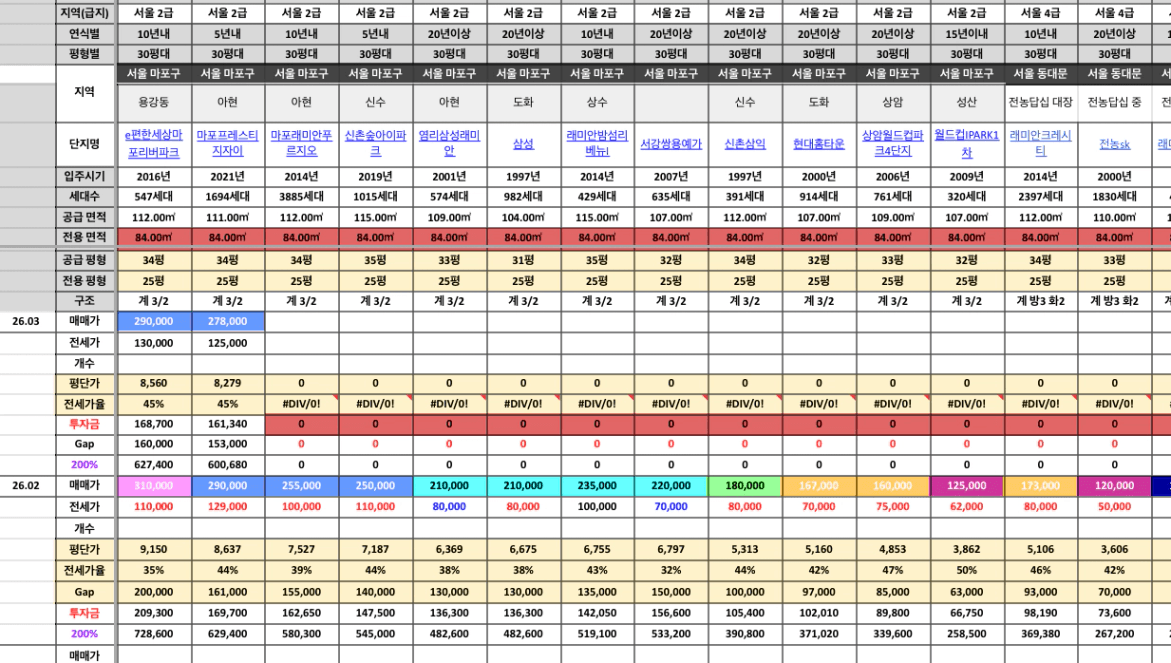Click the 염리삼성래미안 hyperlink
Screen dimensions: 1171x663
[449, 143]
